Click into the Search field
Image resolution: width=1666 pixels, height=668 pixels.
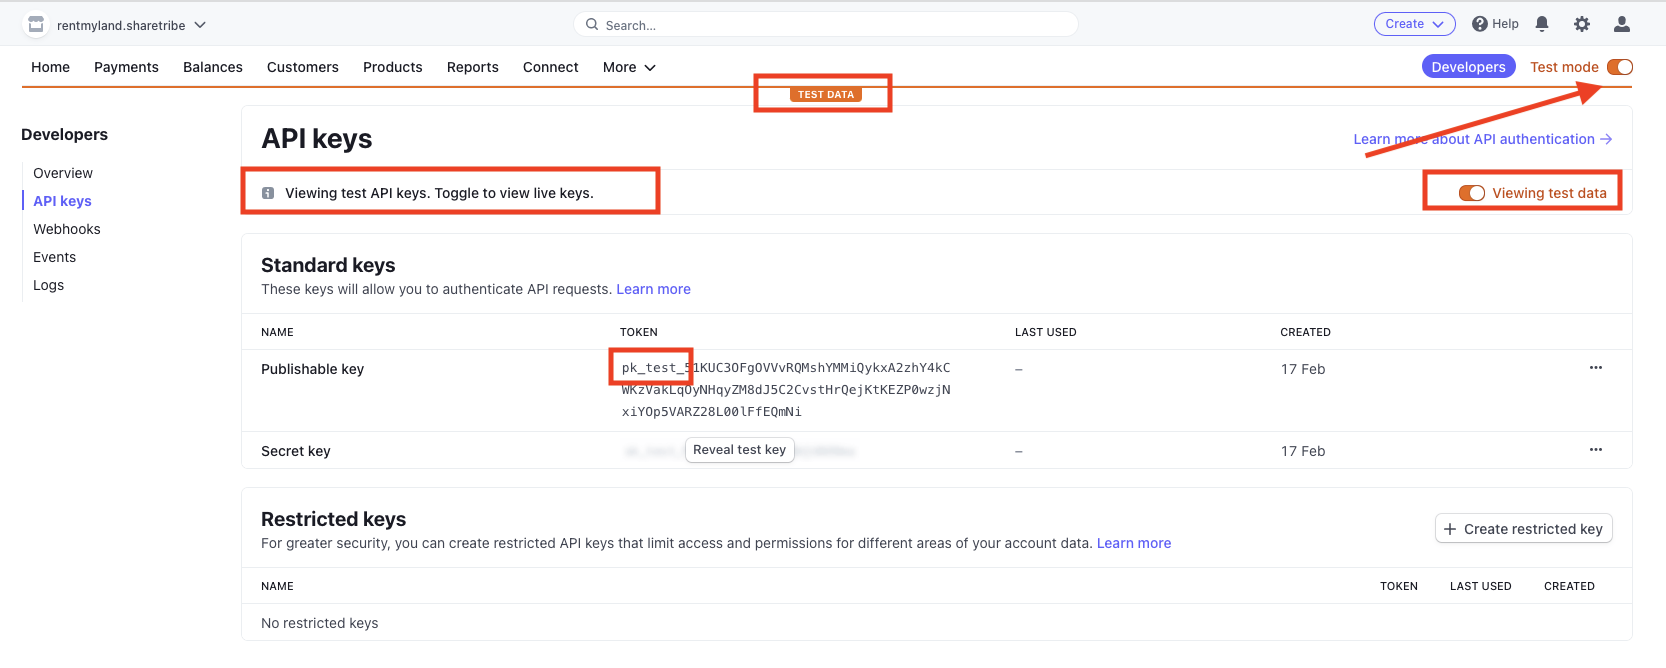pos(826,25)
